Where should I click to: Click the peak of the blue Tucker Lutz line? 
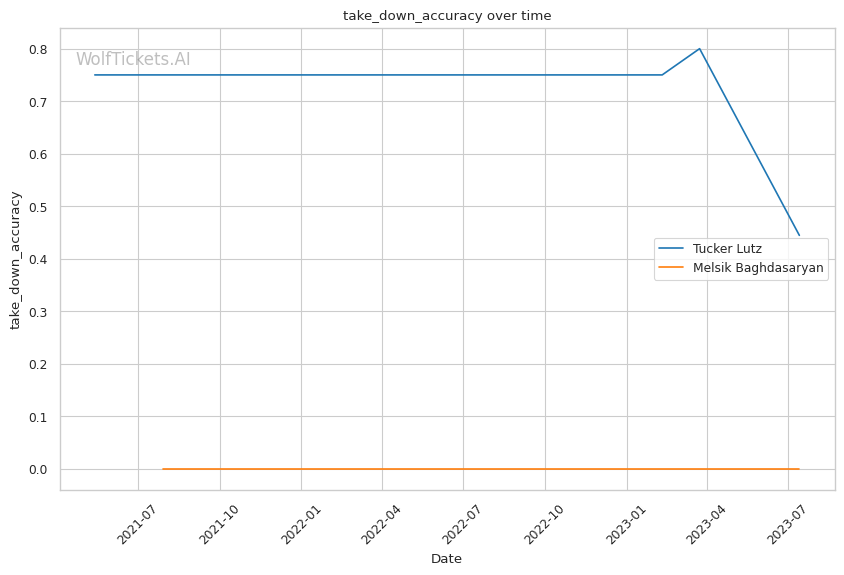[x=699, y=49]
